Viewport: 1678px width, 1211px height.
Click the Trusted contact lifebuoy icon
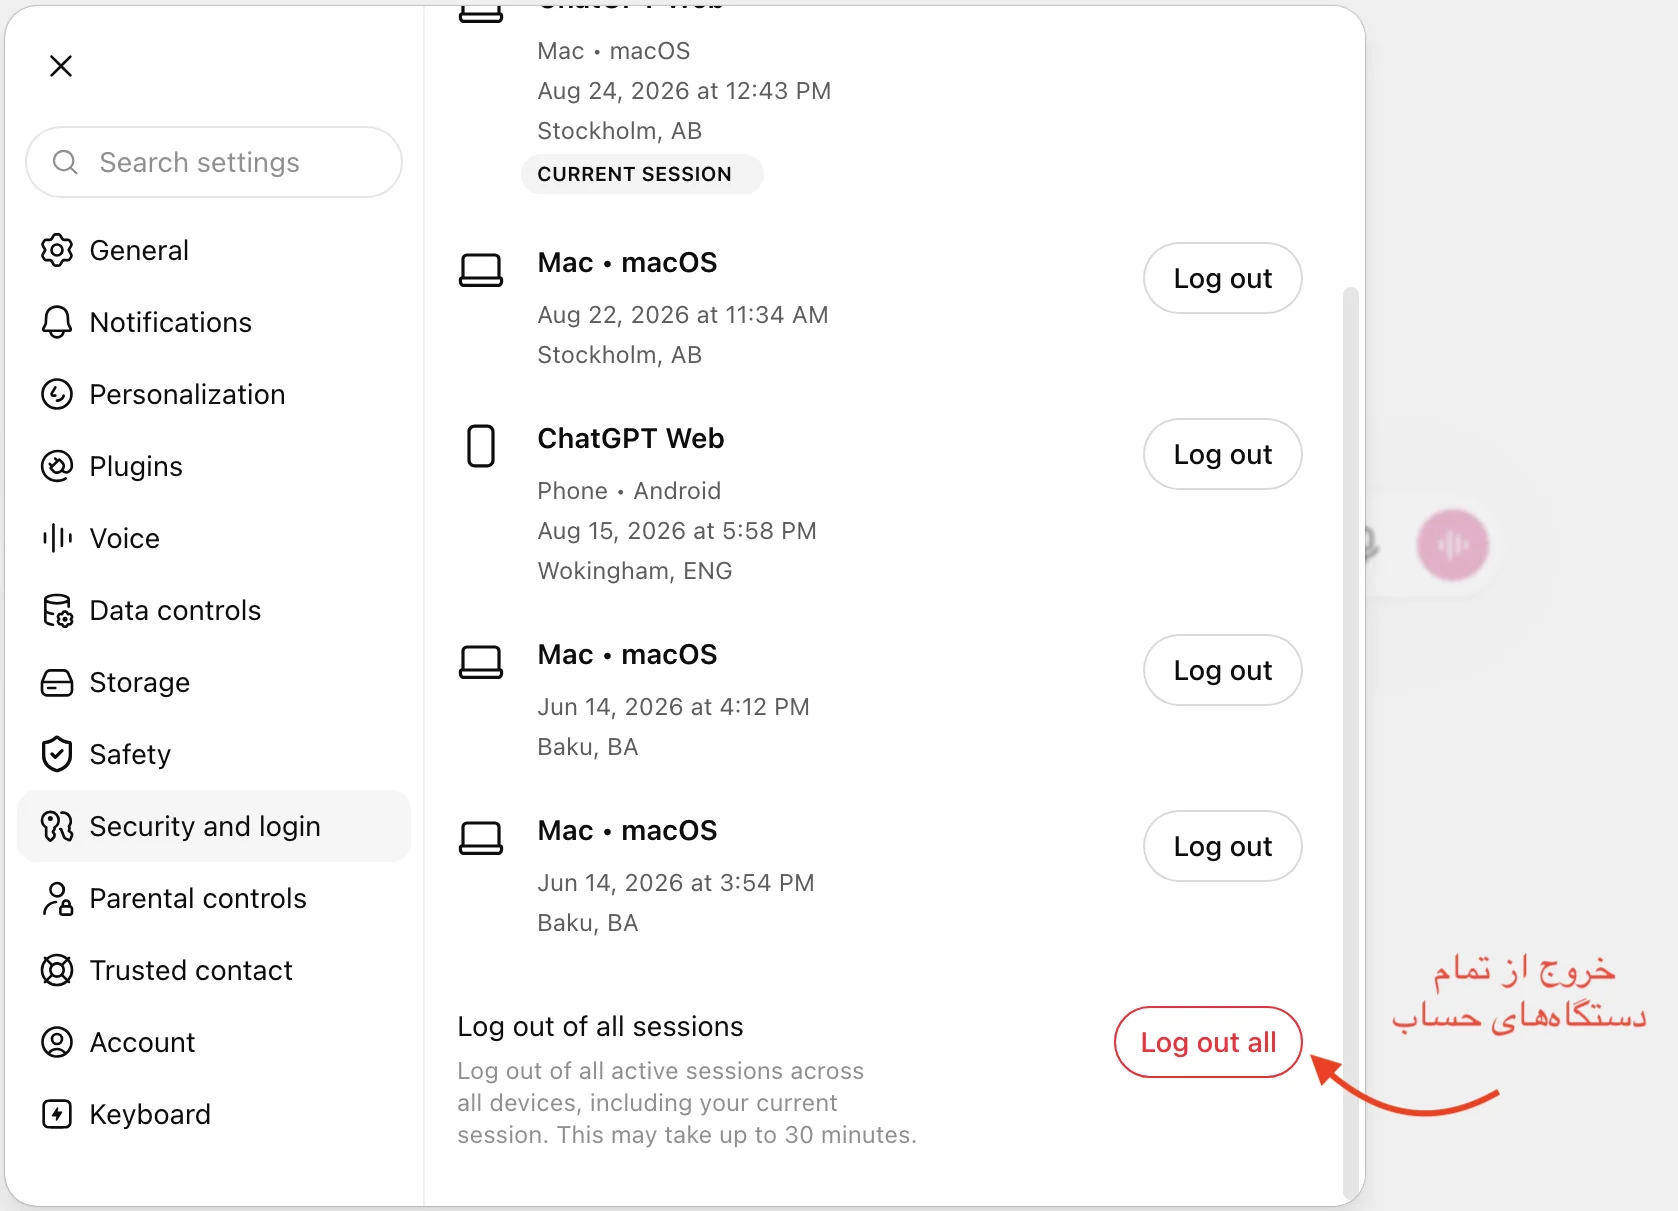click(57, 970)
